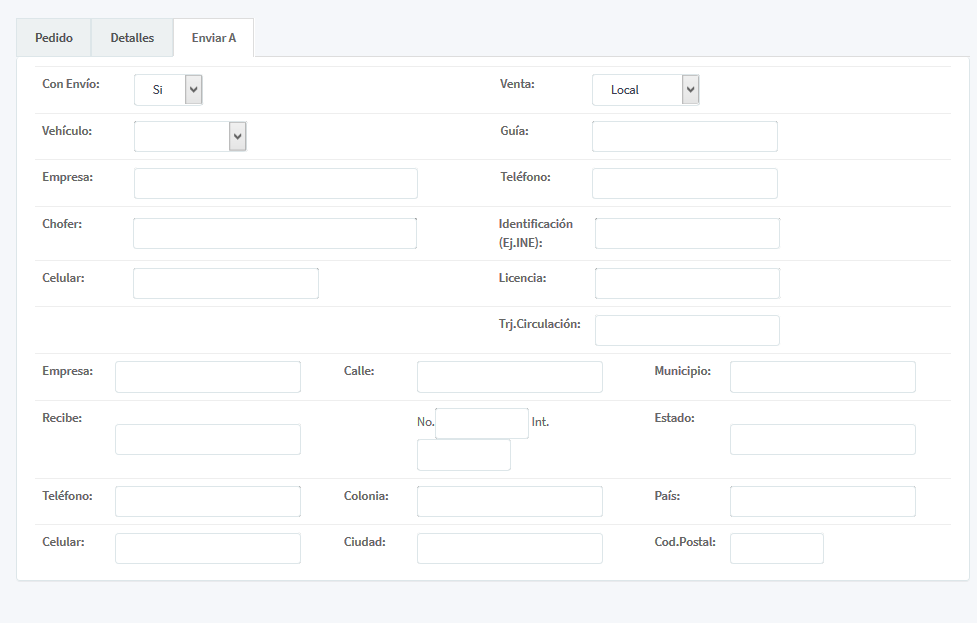Image resolution: width=977 pixels, height=623 pixels.
Task: Select the Calle input field
Action: (x=509, y=377)
